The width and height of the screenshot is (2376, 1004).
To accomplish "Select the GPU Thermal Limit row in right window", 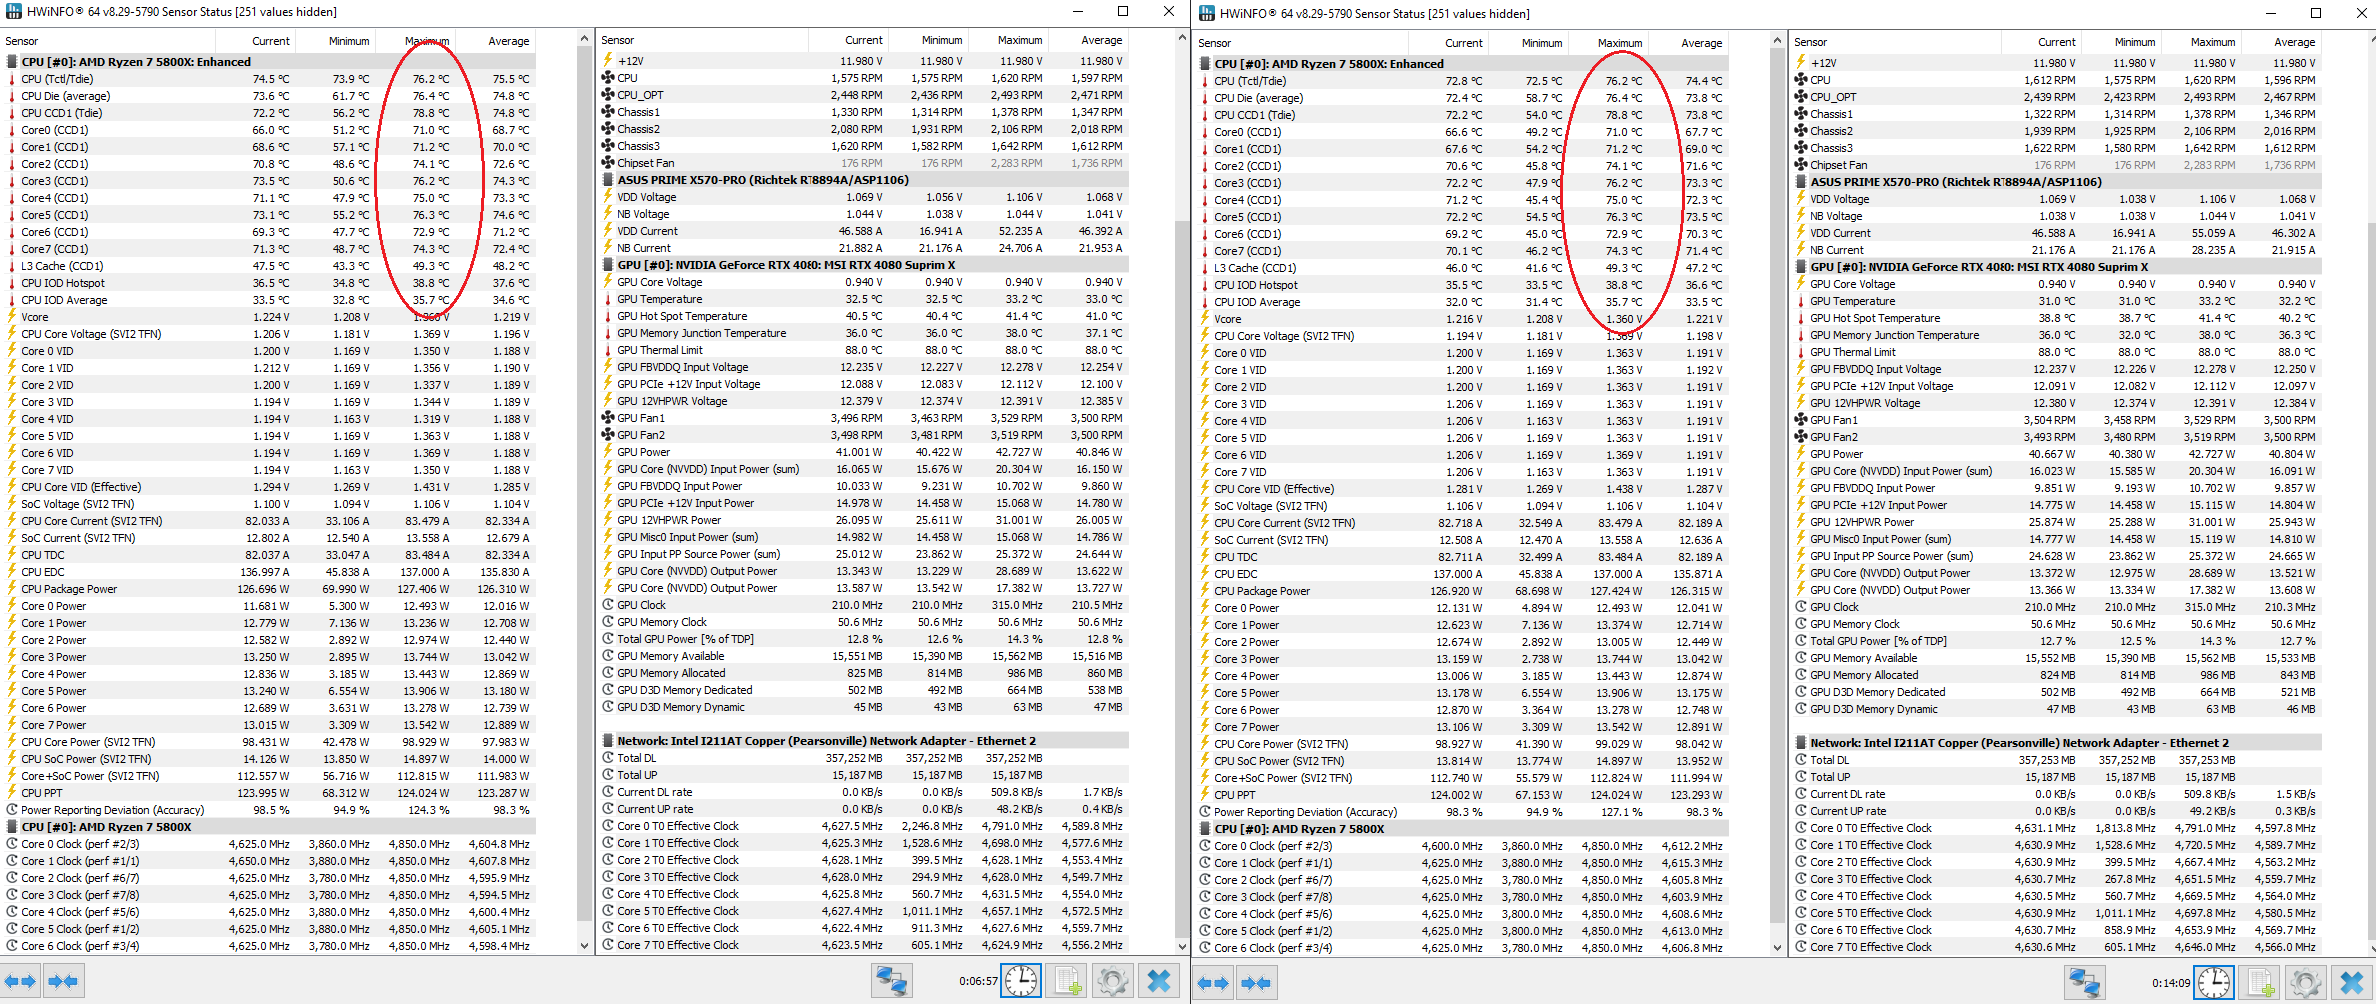I will click(2056, 352).
